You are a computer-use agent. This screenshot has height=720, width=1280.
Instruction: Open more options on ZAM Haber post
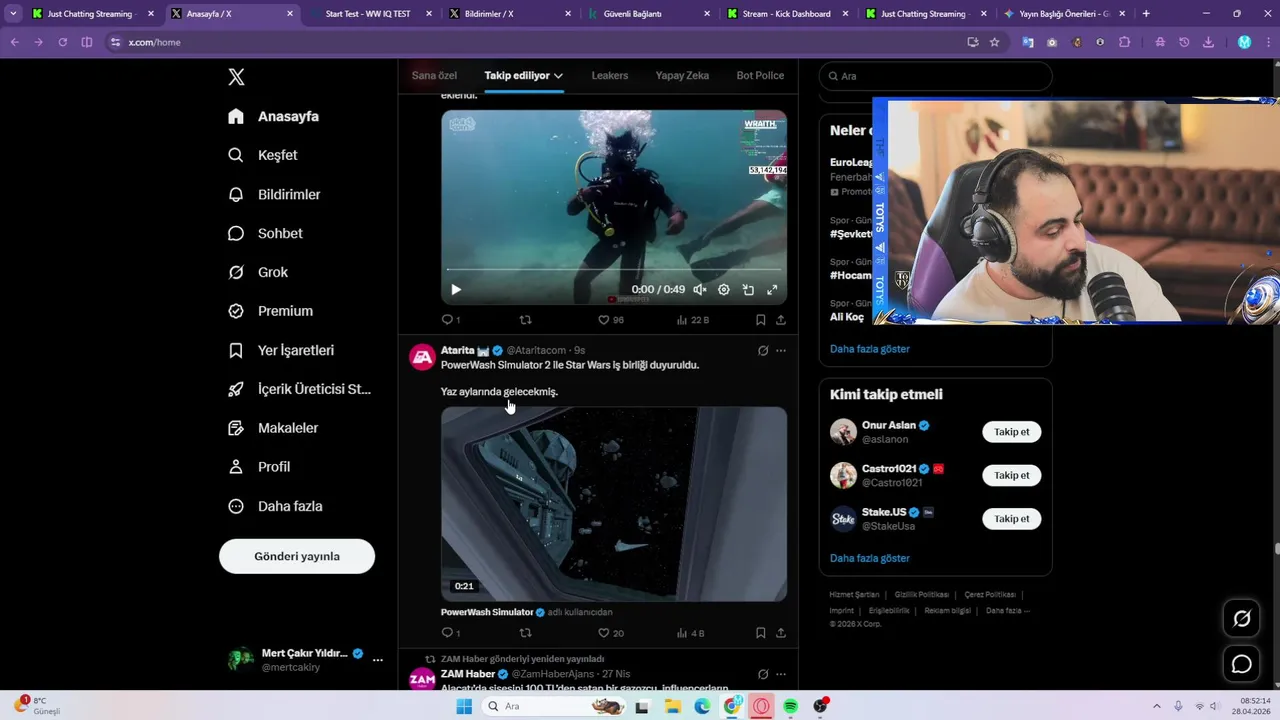[781, 674]
